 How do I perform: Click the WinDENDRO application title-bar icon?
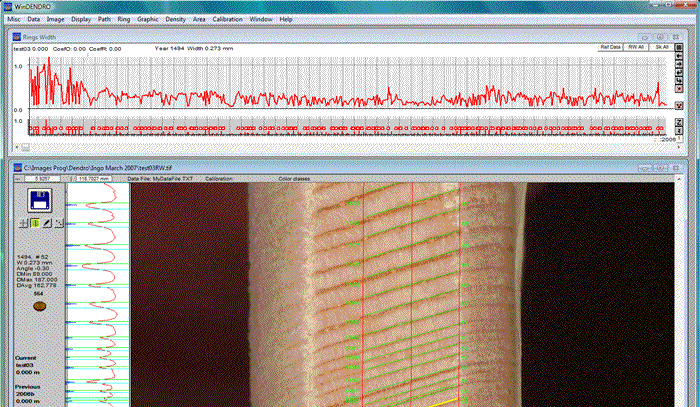click(x=7, y=7)
